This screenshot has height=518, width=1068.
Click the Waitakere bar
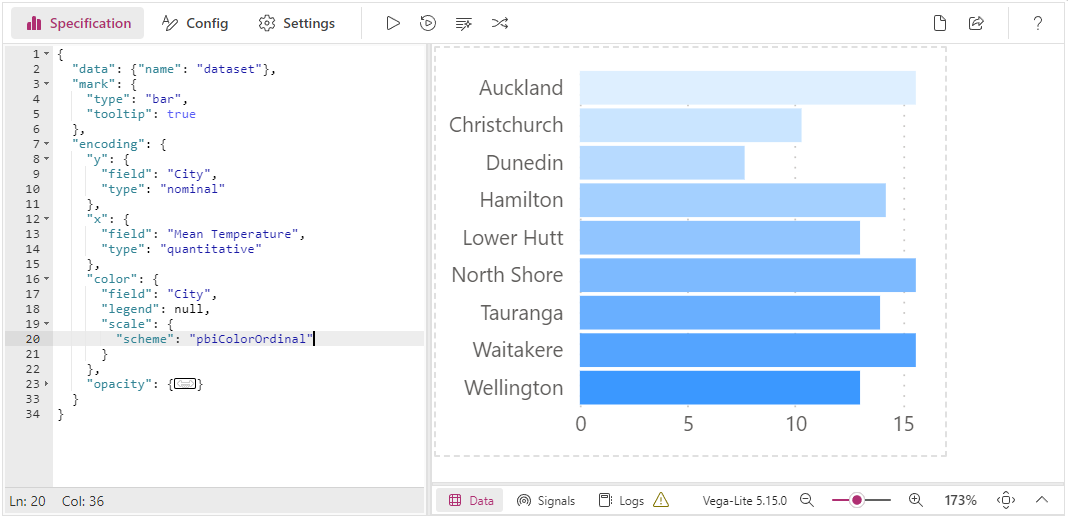[x=747, y=350]
